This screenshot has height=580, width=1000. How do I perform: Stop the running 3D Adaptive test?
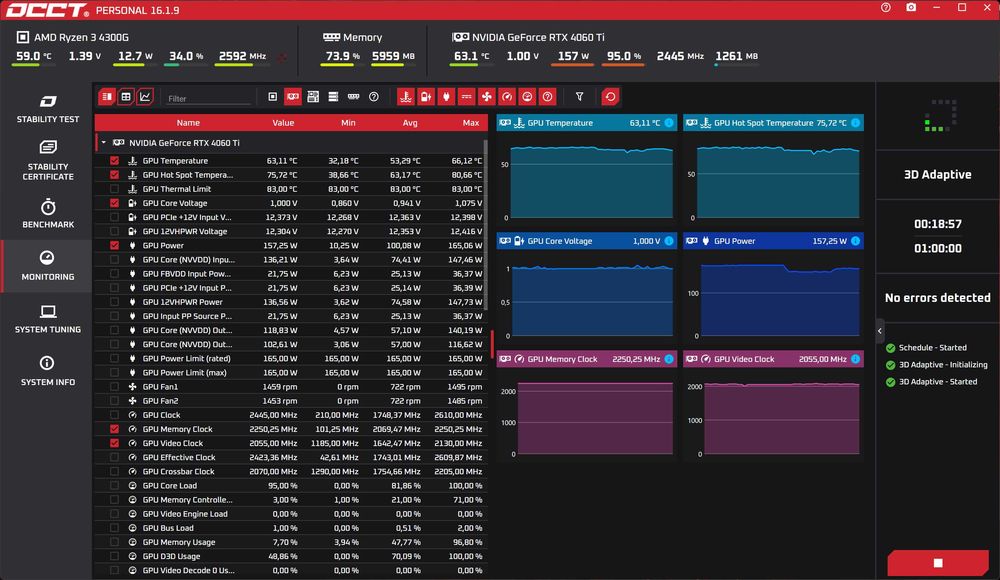[x=938, y=563]
